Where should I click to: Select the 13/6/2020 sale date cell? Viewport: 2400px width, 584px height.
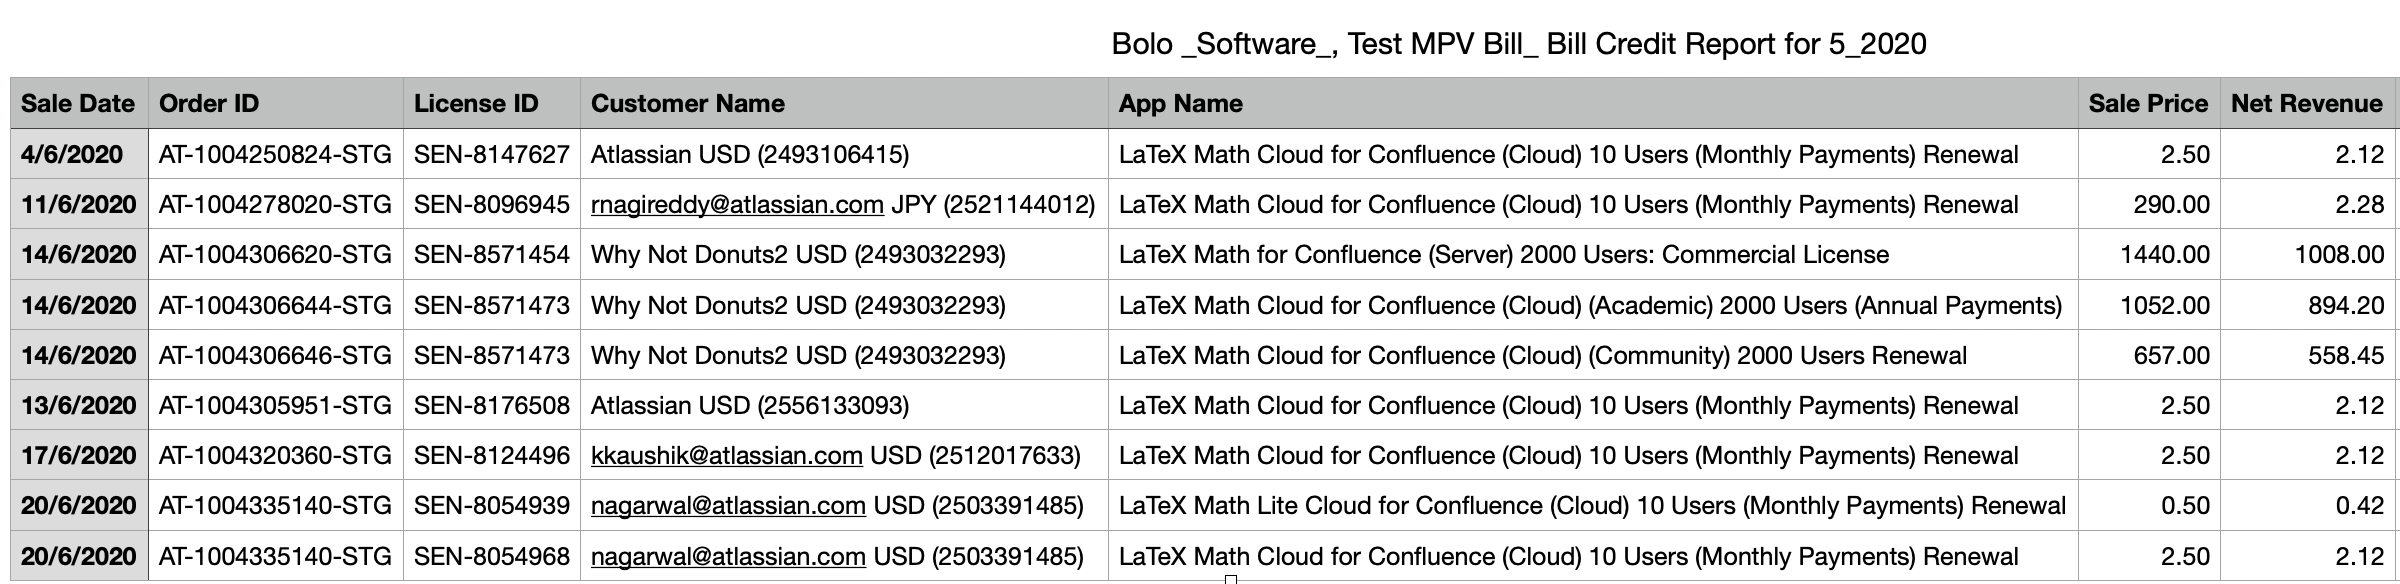pos(78,406)
